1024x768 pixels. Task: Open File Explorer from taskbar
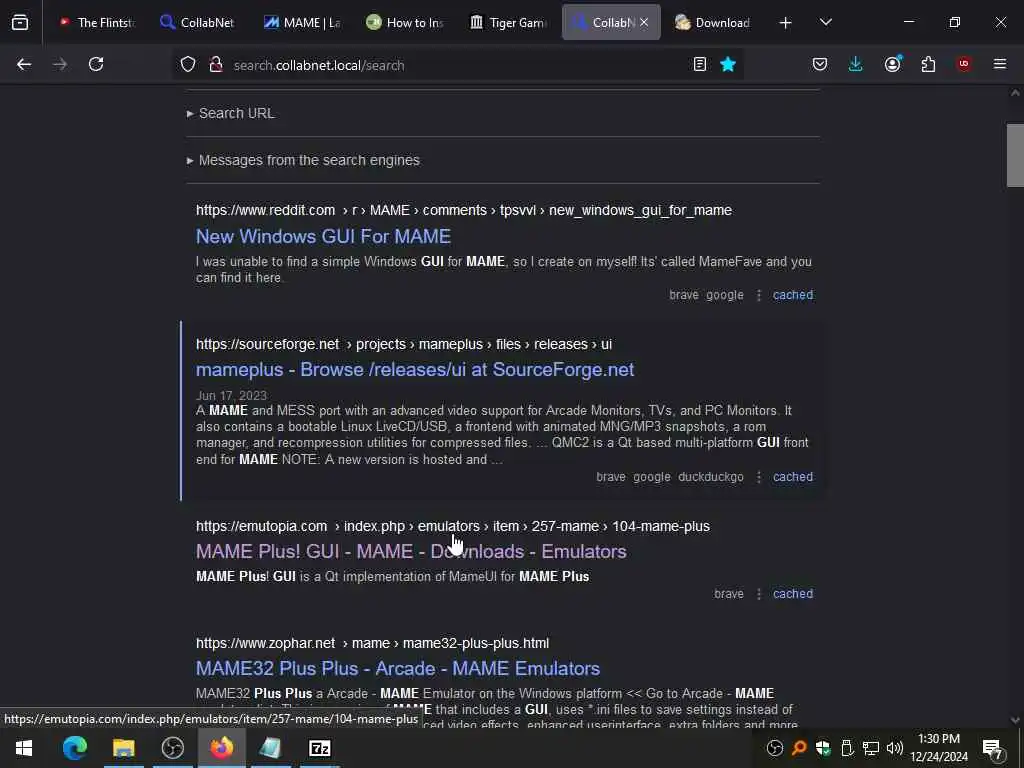coord(123,748)
